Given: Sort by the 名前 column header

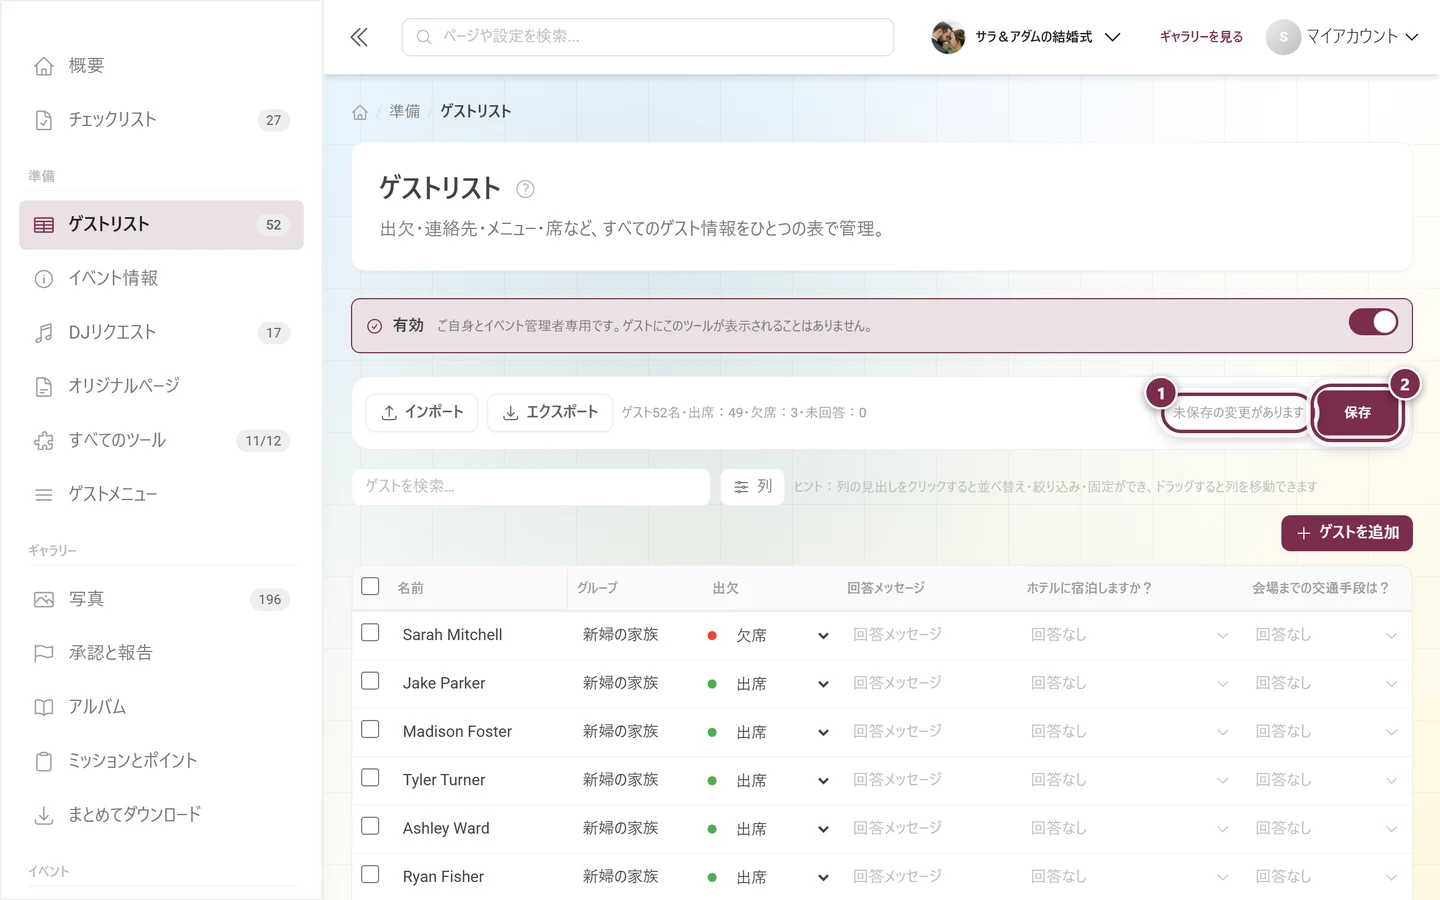Looking at the screenshot, I should (x=411, y=588).
